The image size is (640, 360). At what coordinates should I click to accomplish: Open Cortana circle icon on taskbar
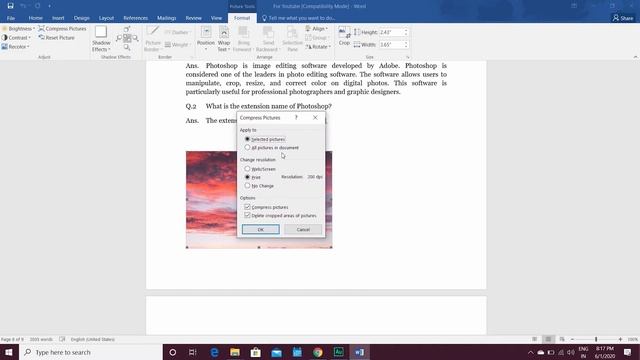pos(173,352)
